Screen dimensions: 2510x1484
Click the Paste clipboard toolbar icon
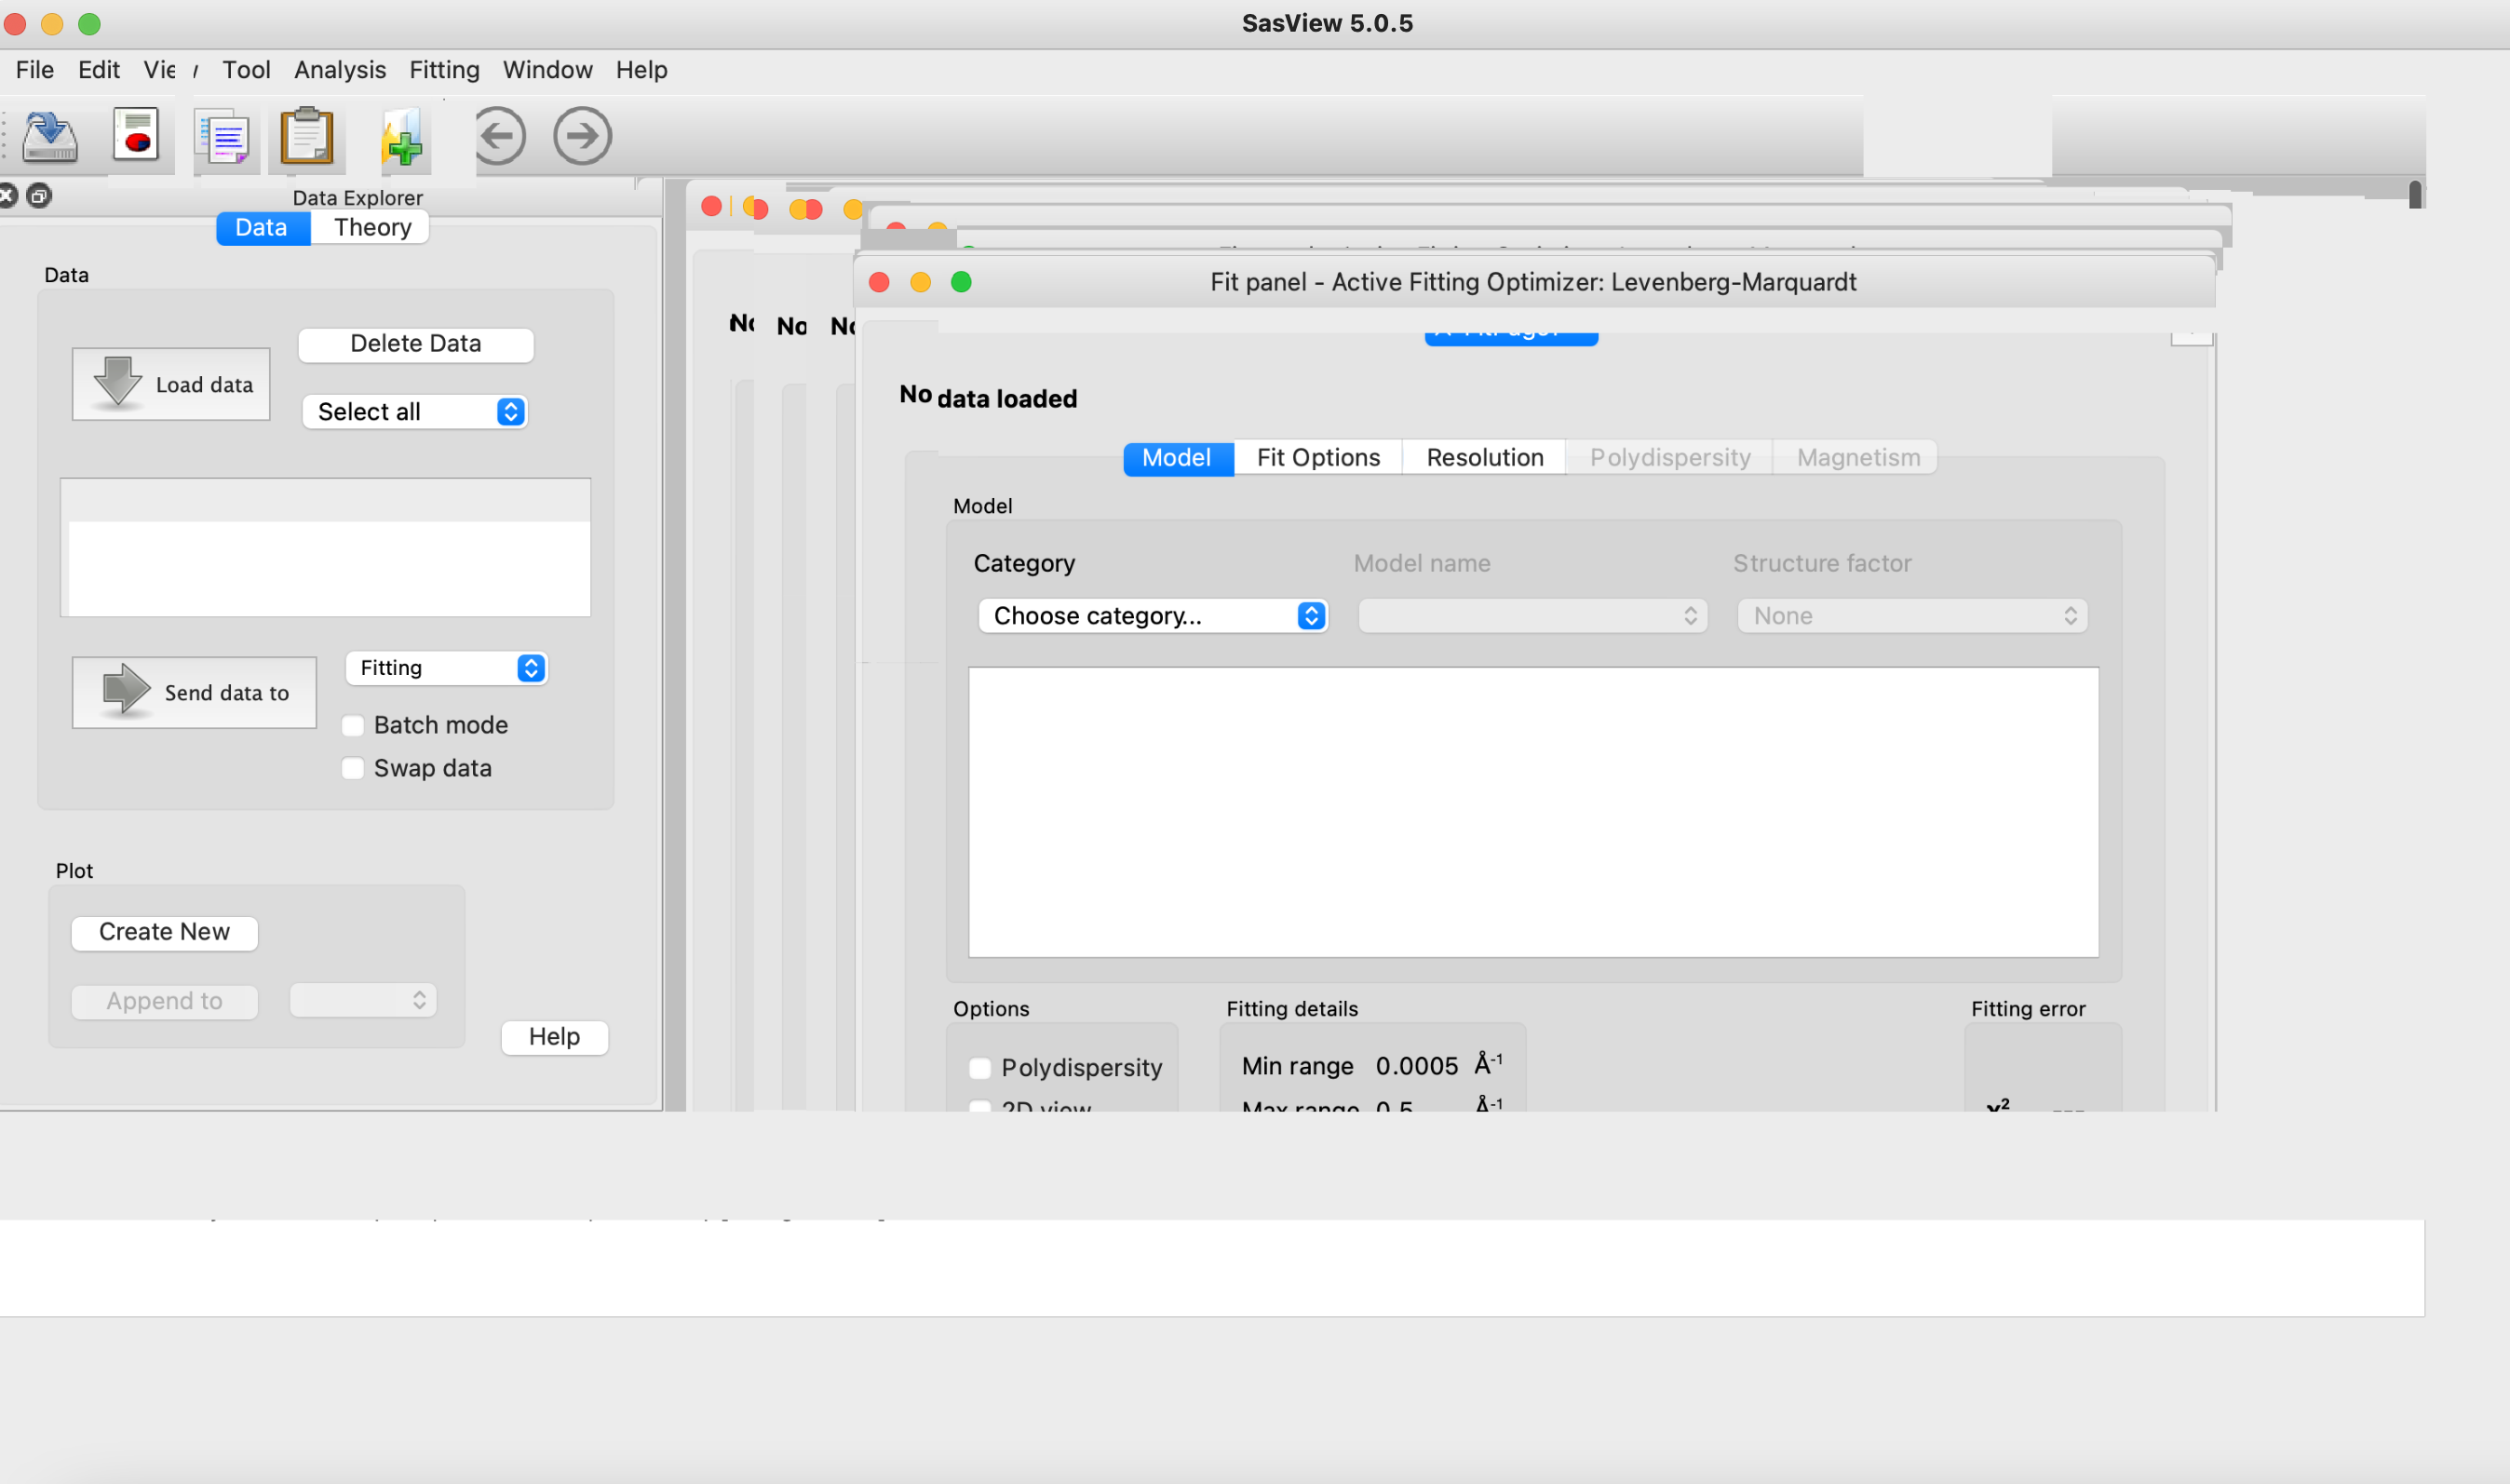[307, 136]
